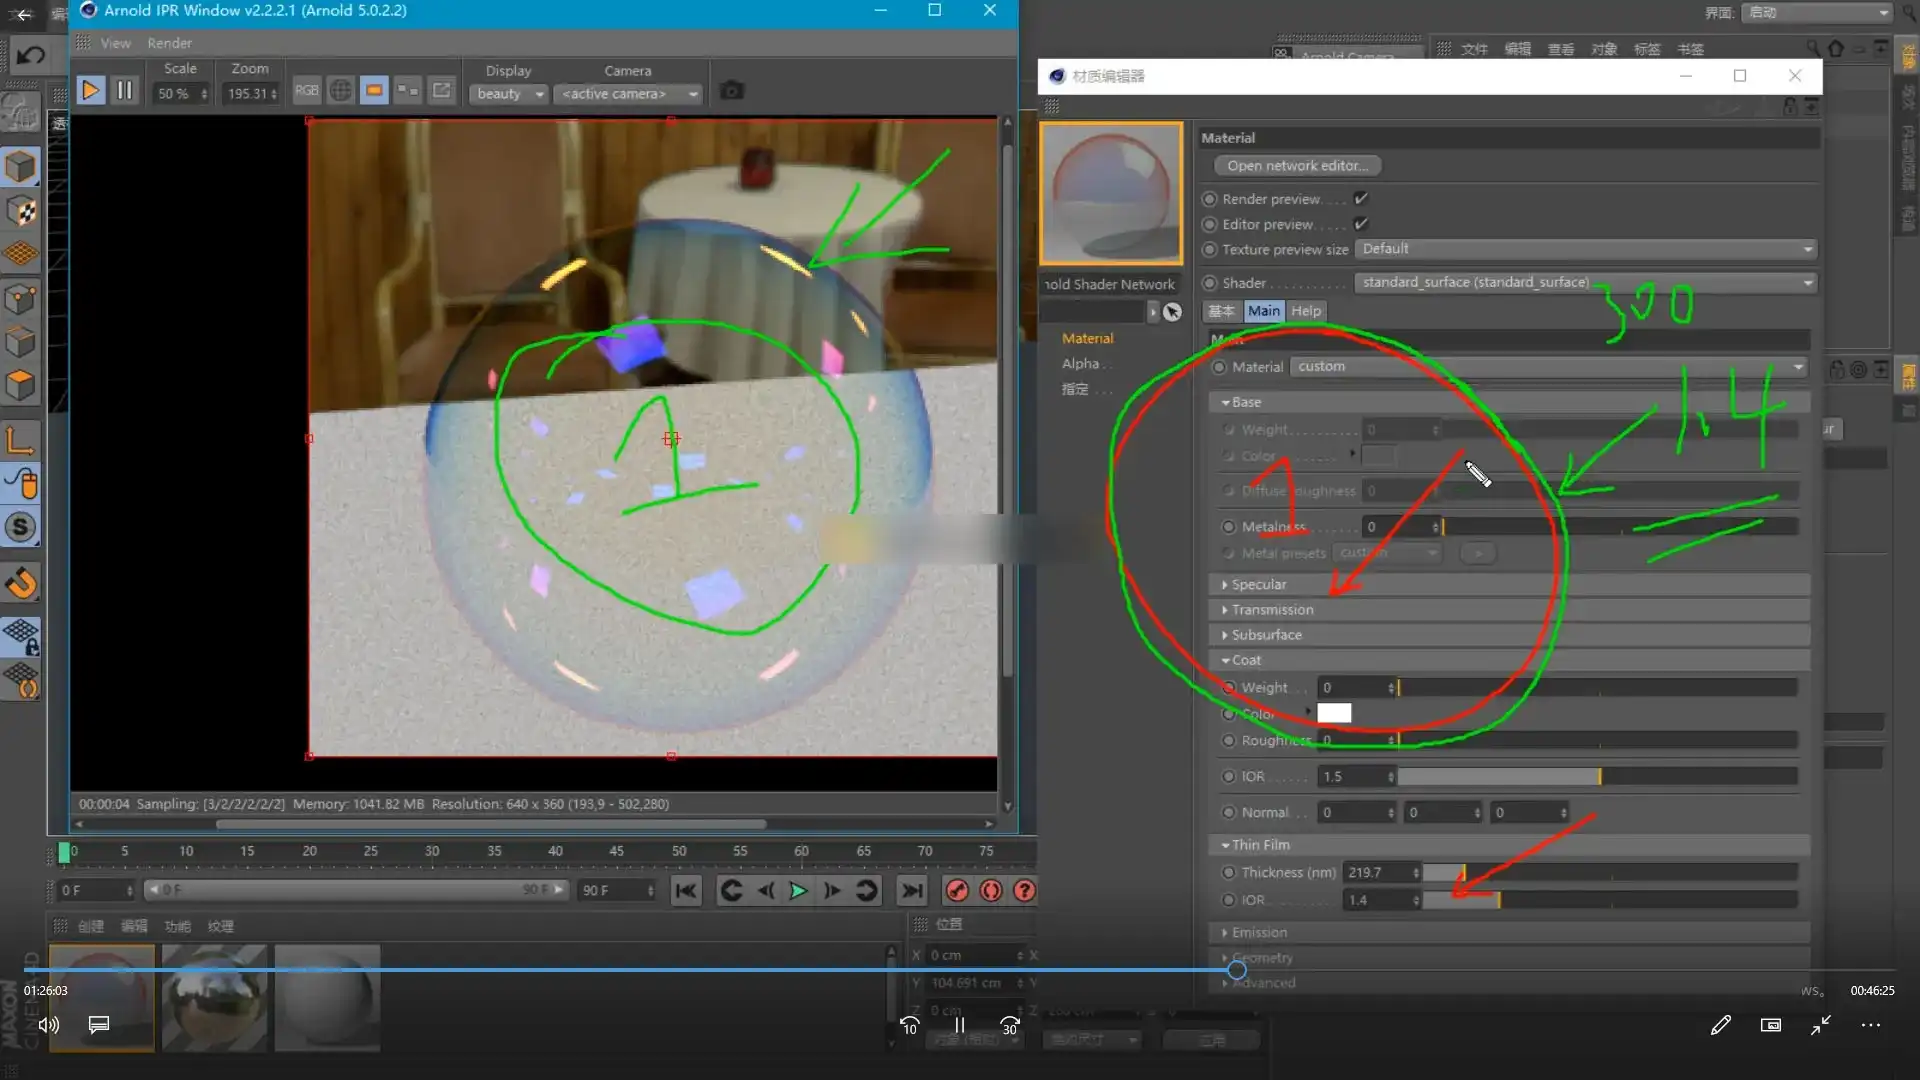Click the timeline record keyframe button
Image resolution: width=1920 pixels, height=1080 pixels.
(x=957, y=891)
